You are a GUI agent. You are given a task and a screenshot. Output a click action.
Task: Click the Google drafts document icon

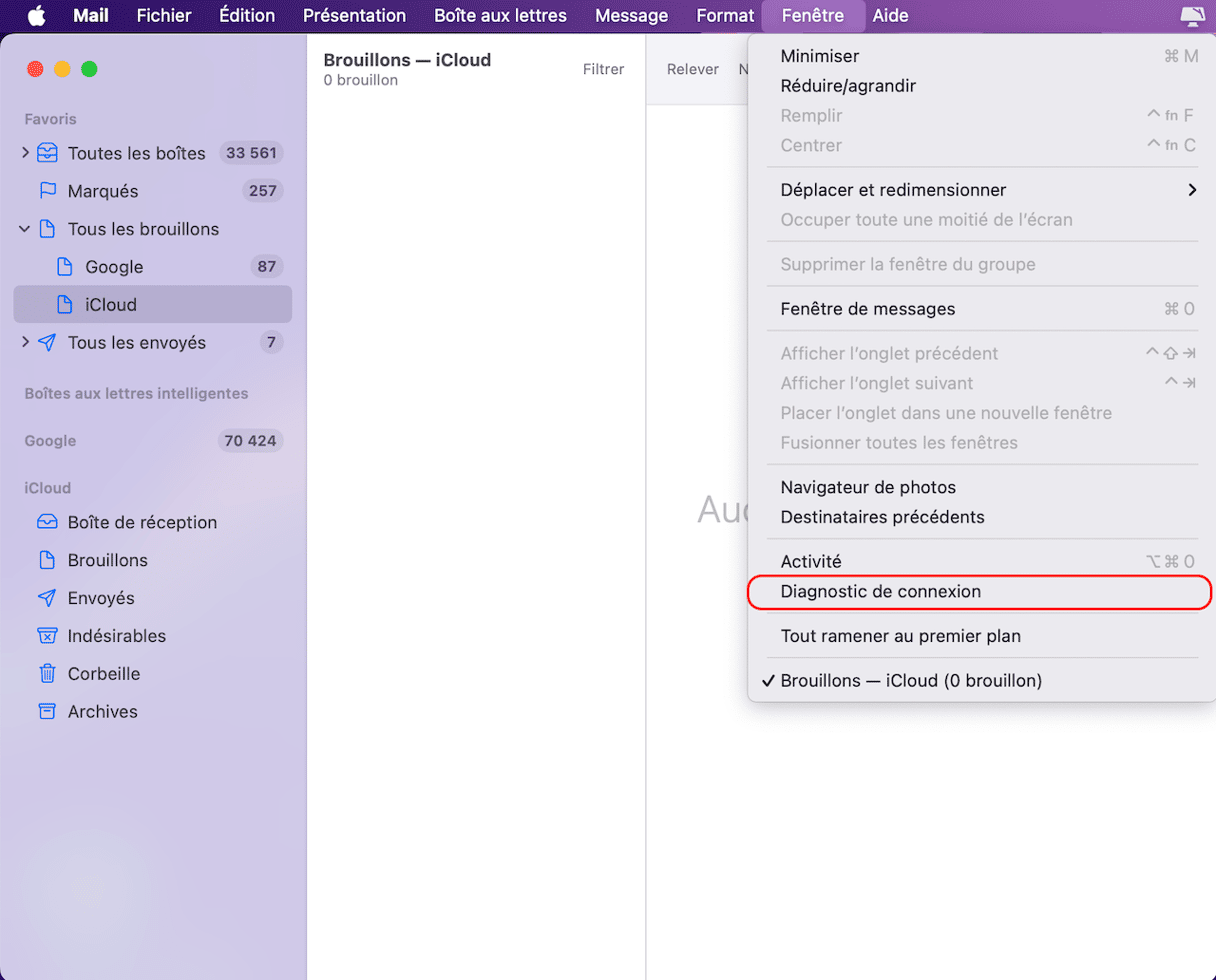pos(65,267)
